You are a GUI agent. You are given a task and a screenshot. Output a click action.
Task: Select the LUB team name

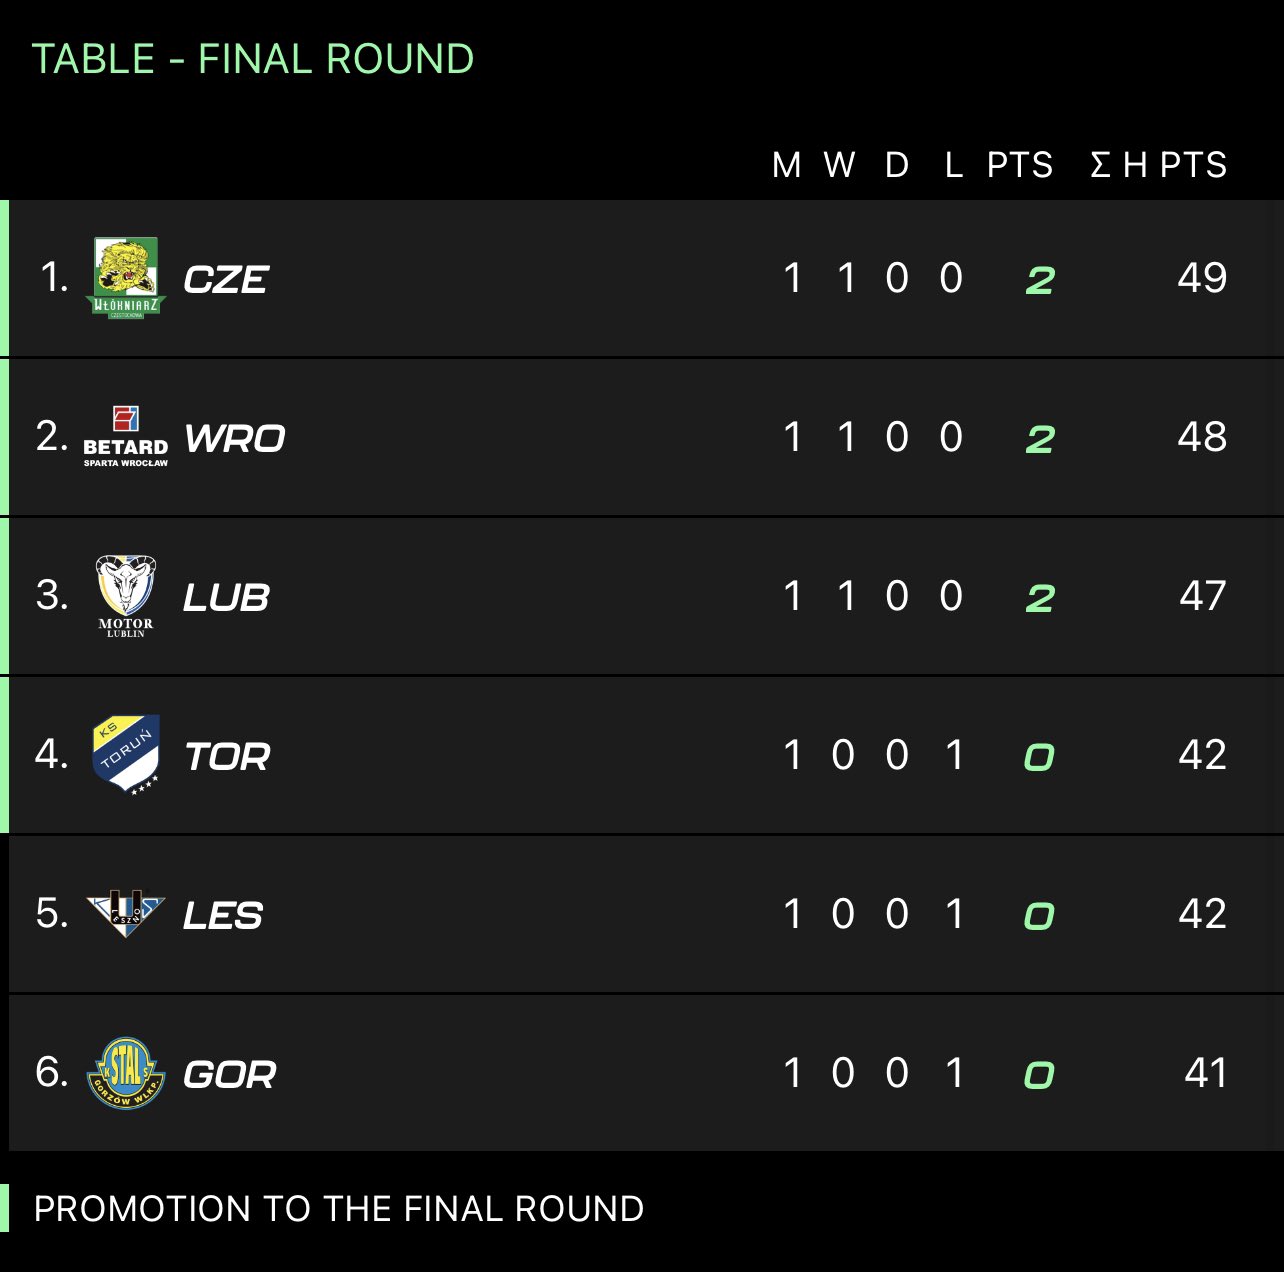226,598
